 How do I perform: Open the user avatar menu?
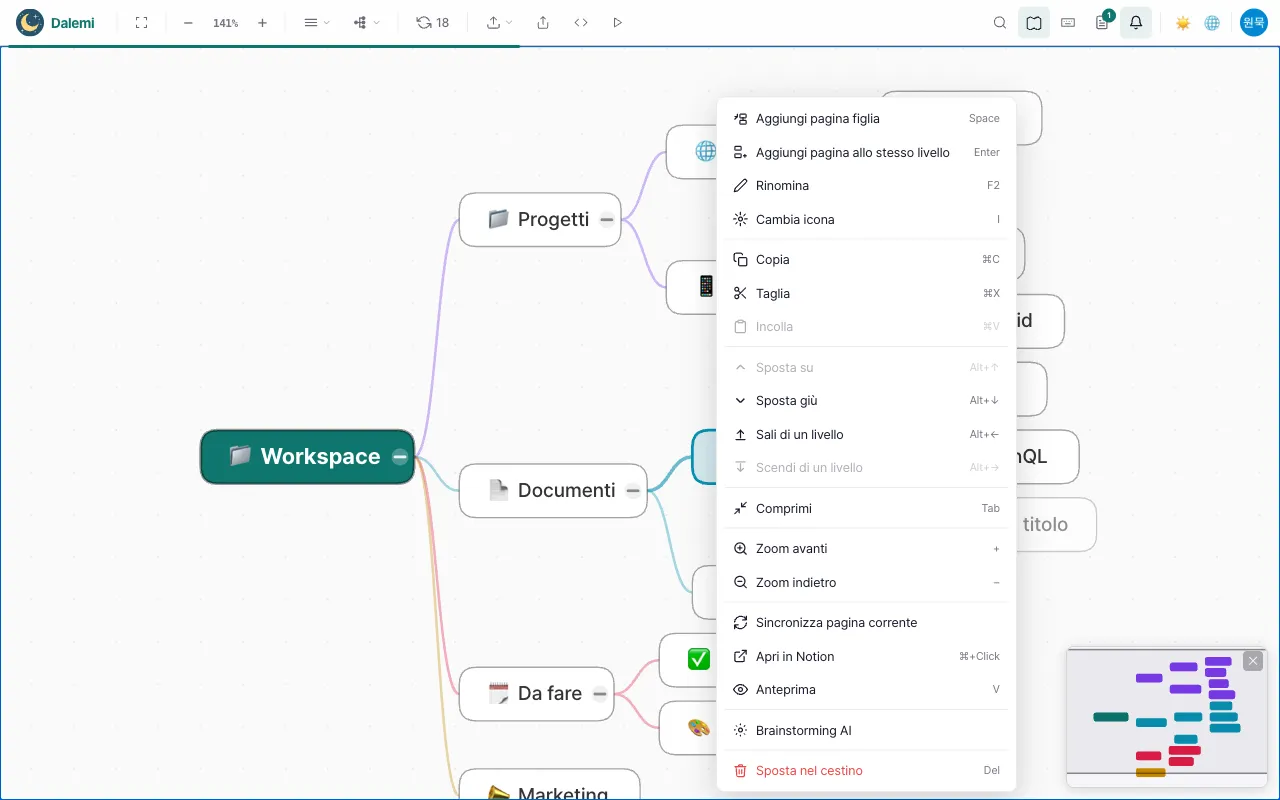(x=1254, y=22)
